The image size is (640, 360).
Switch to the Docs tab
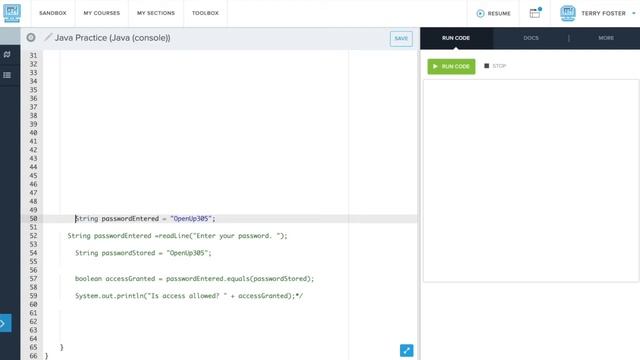(x=531, y=38)
